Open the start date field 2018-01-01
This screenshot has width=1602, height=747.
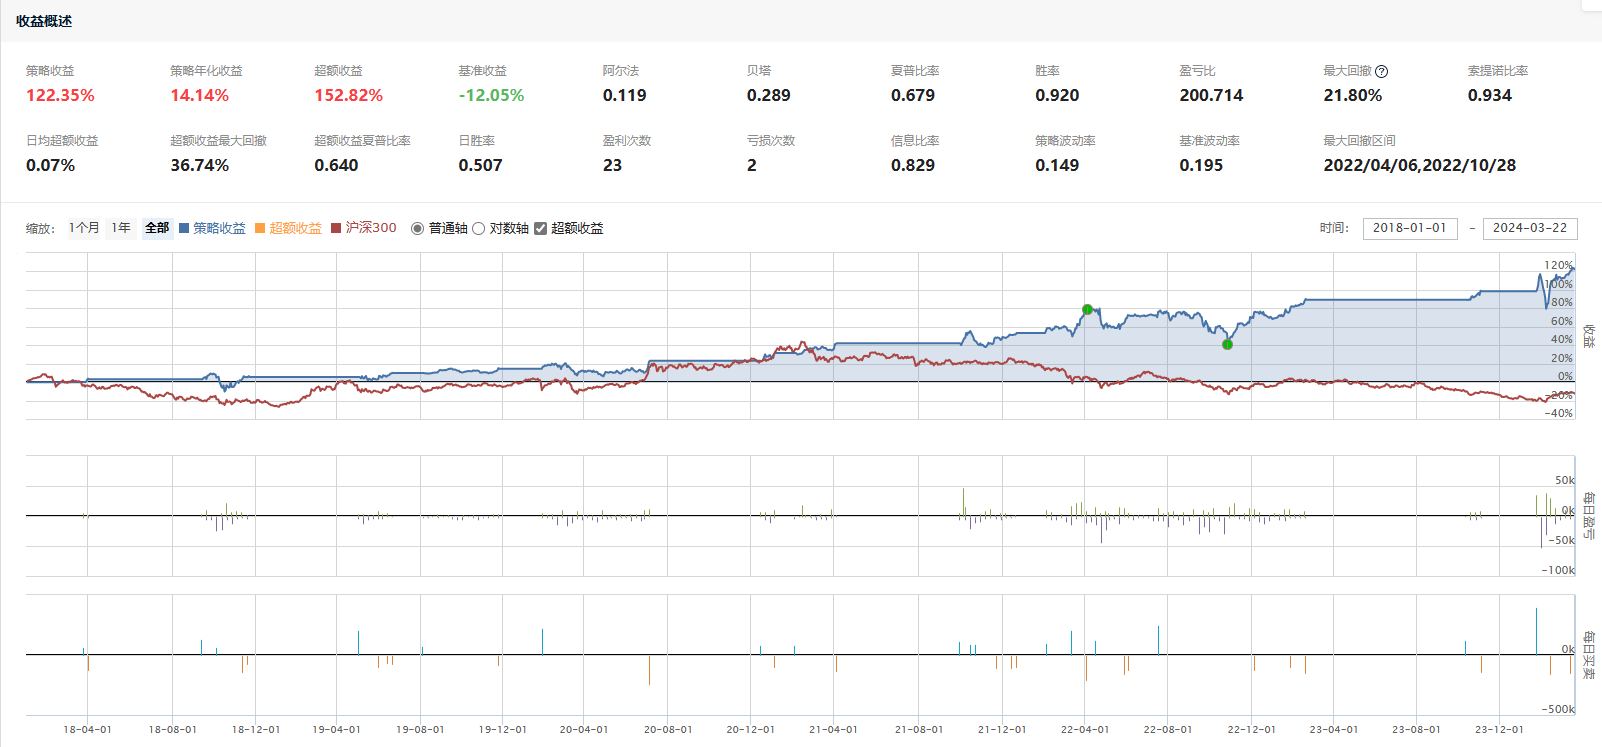coord(1409,228)
